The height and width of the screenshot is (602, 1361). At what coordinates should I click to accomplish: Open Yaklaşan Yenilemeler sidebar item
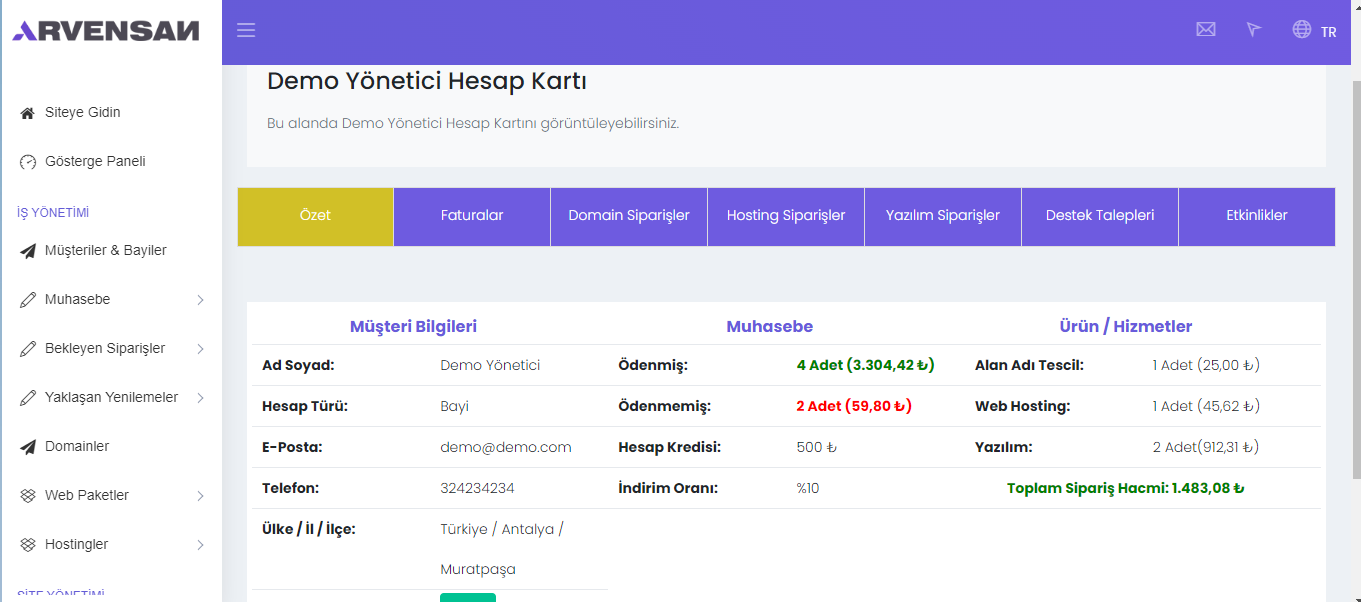click(111, 397)
